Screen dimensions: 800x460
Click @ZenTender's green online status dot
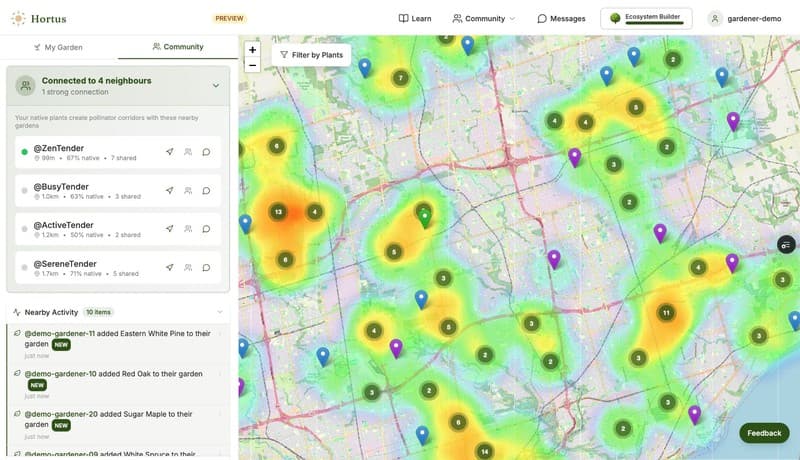click(24, 152)
